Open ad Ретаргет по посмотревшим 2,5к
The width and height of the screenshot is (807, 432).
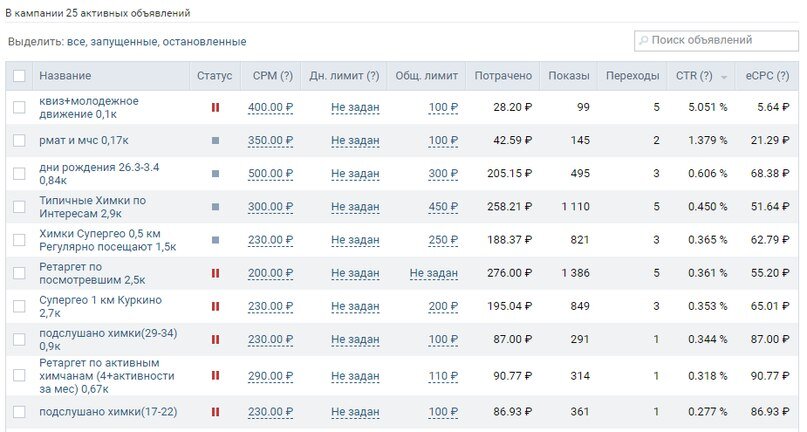pyautogui.click(x=92, y=273)
